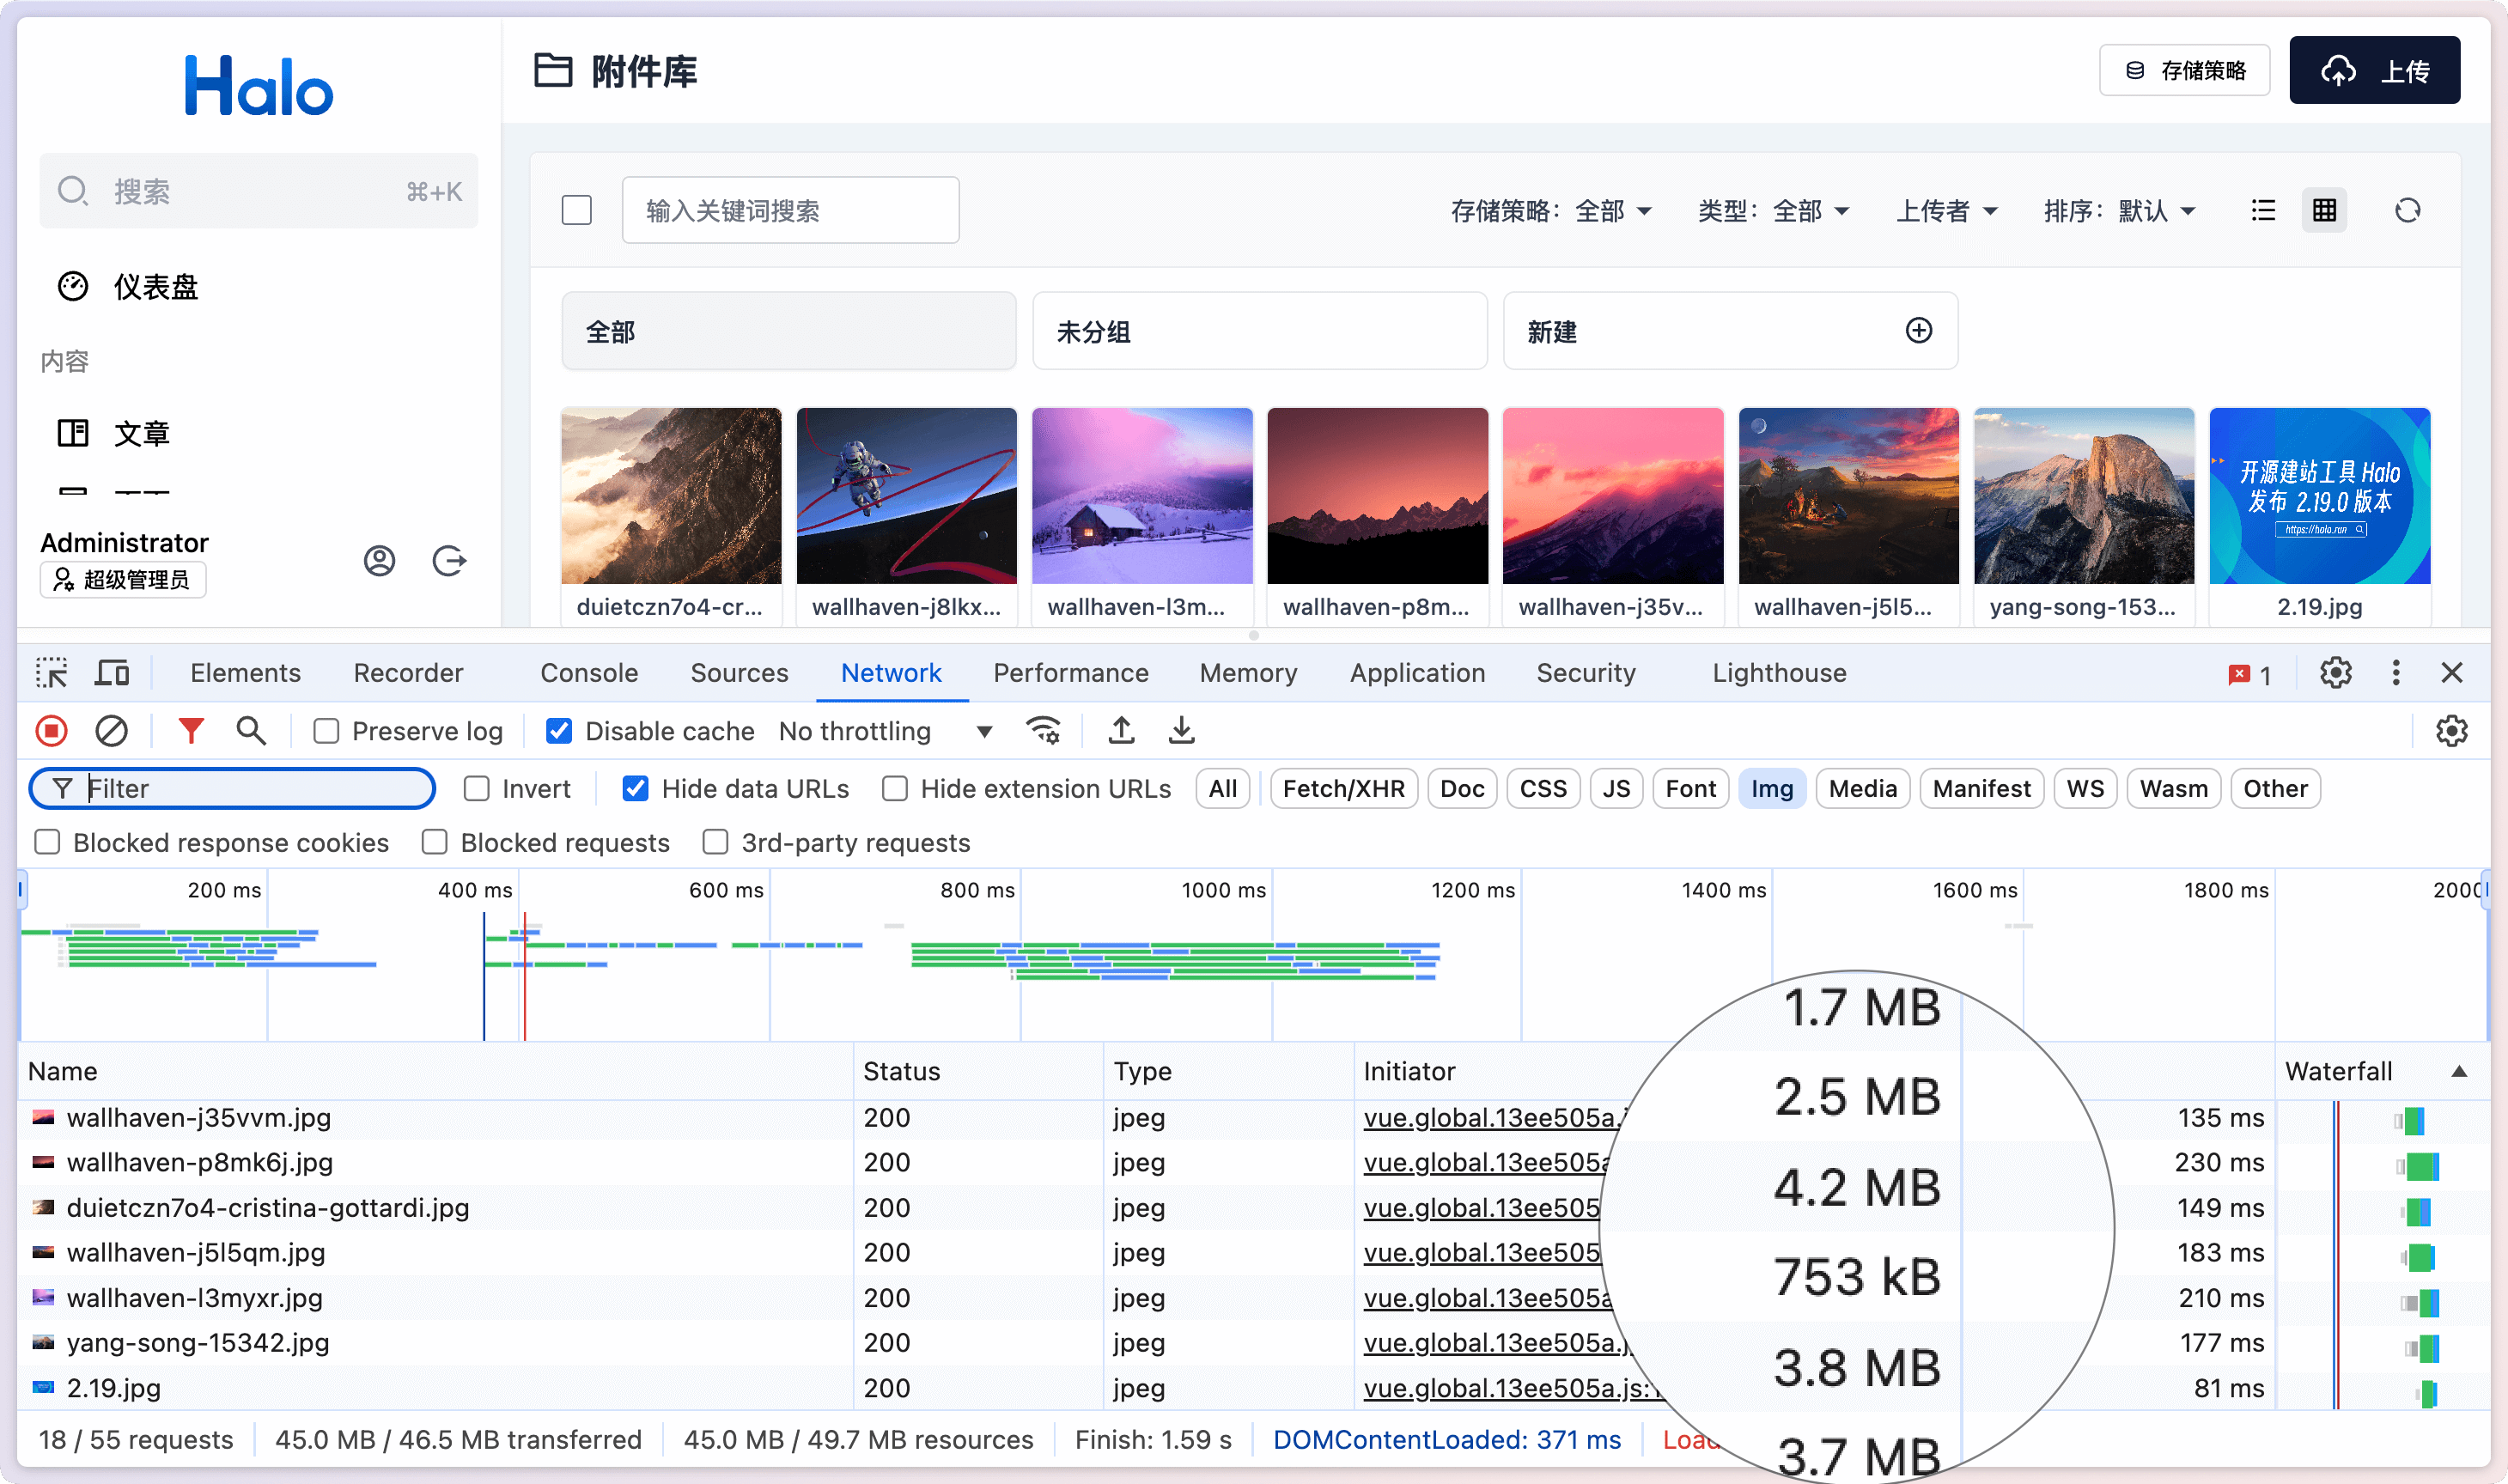Click the clear network log icon
Viewport: 2508px width, 1484px height.
coord(111,731)
